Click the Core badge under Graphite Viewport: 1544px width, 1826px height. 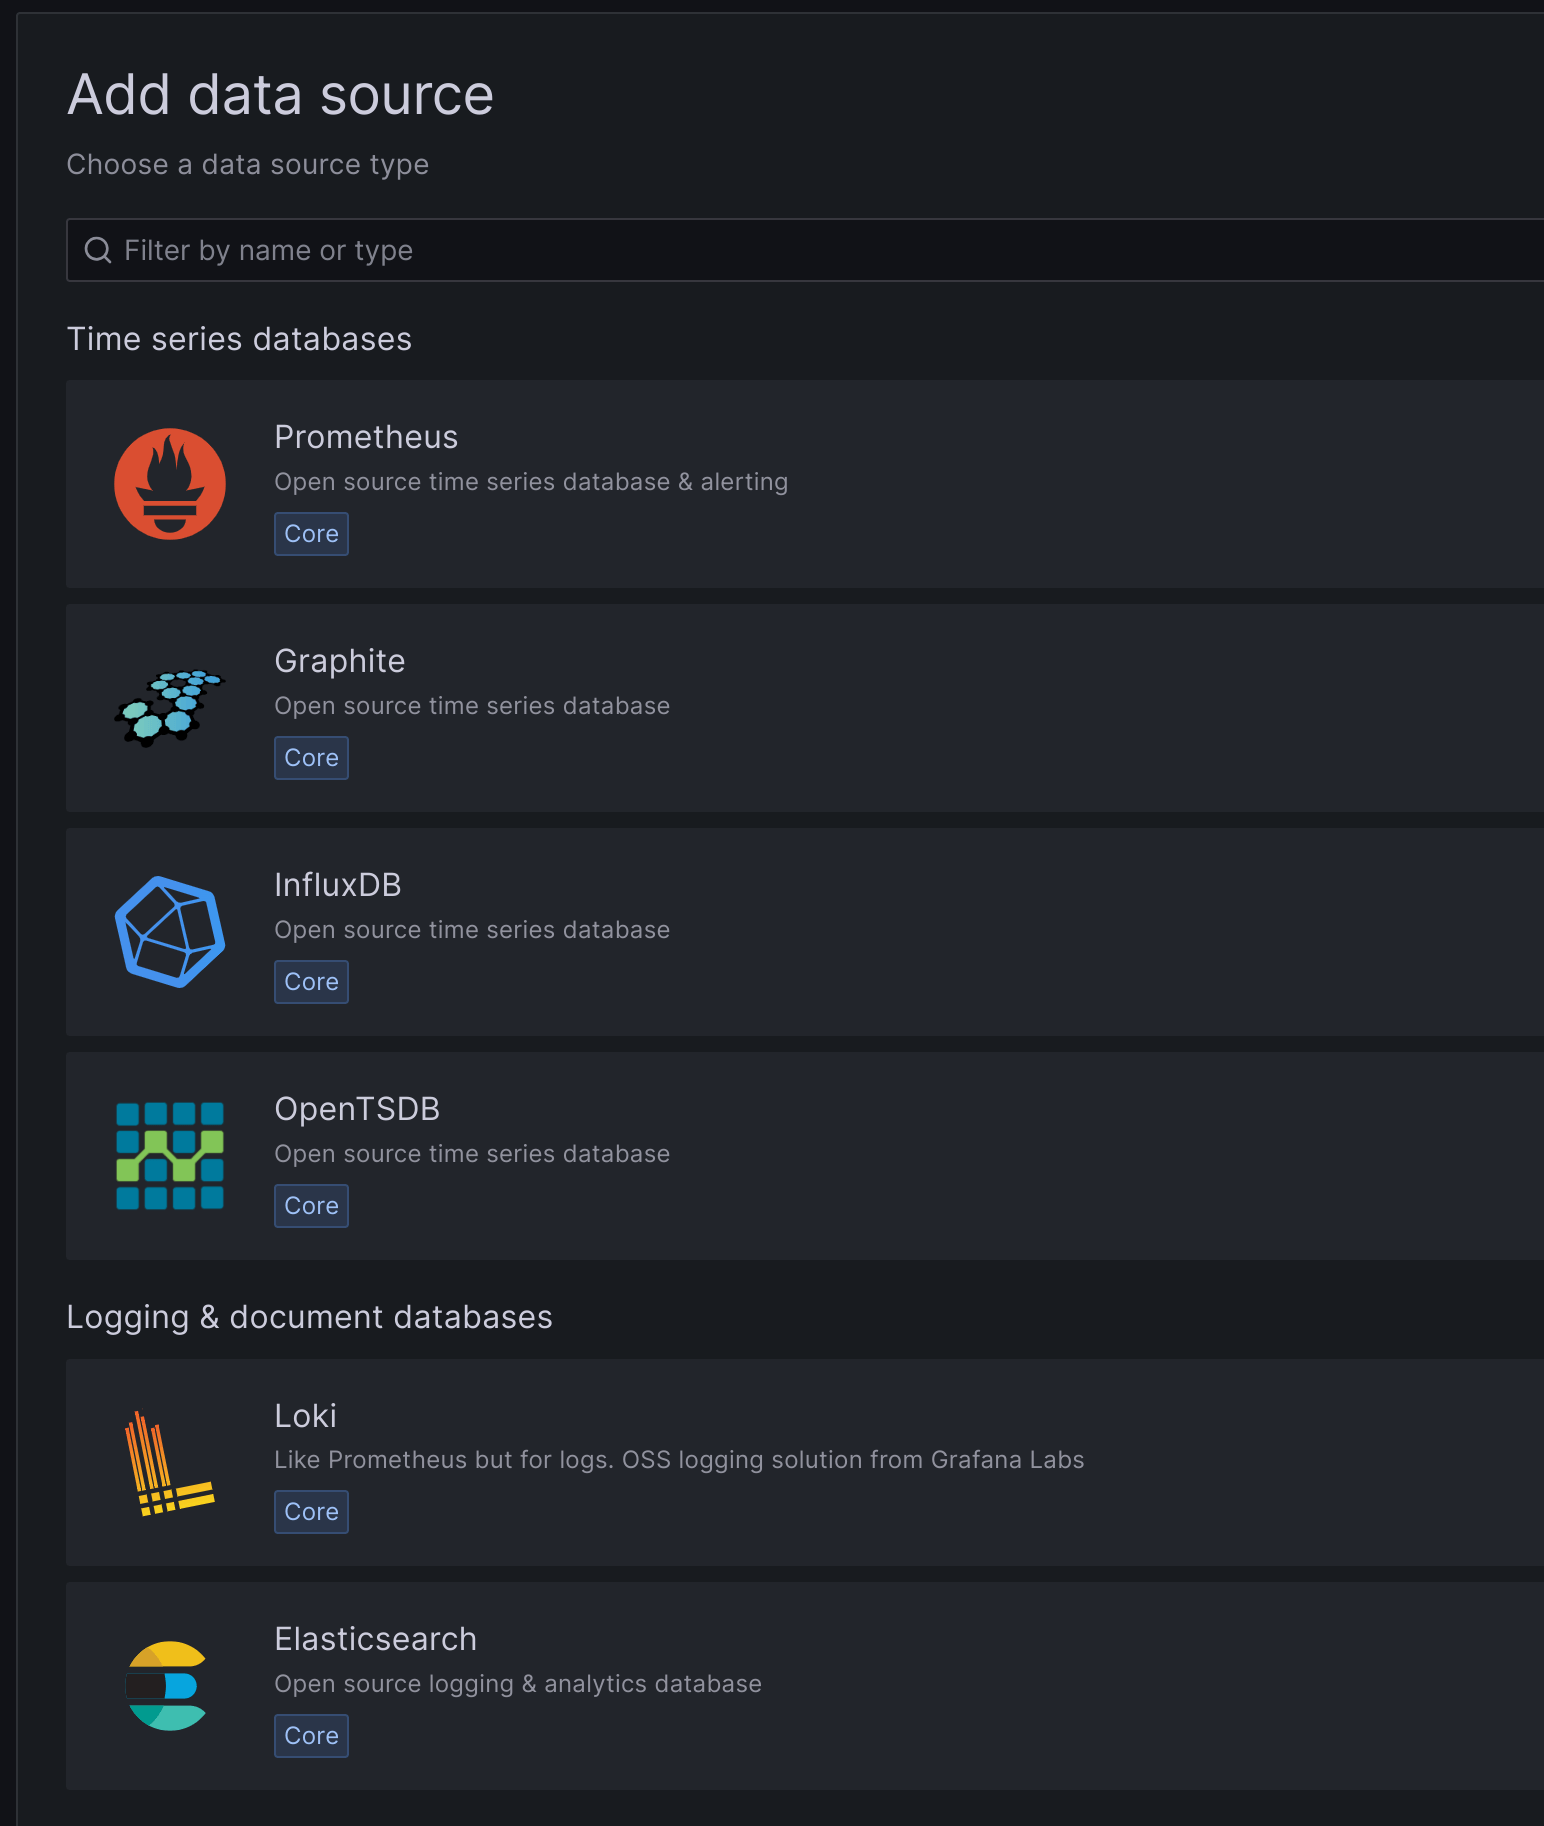click(x=311, y=758)
